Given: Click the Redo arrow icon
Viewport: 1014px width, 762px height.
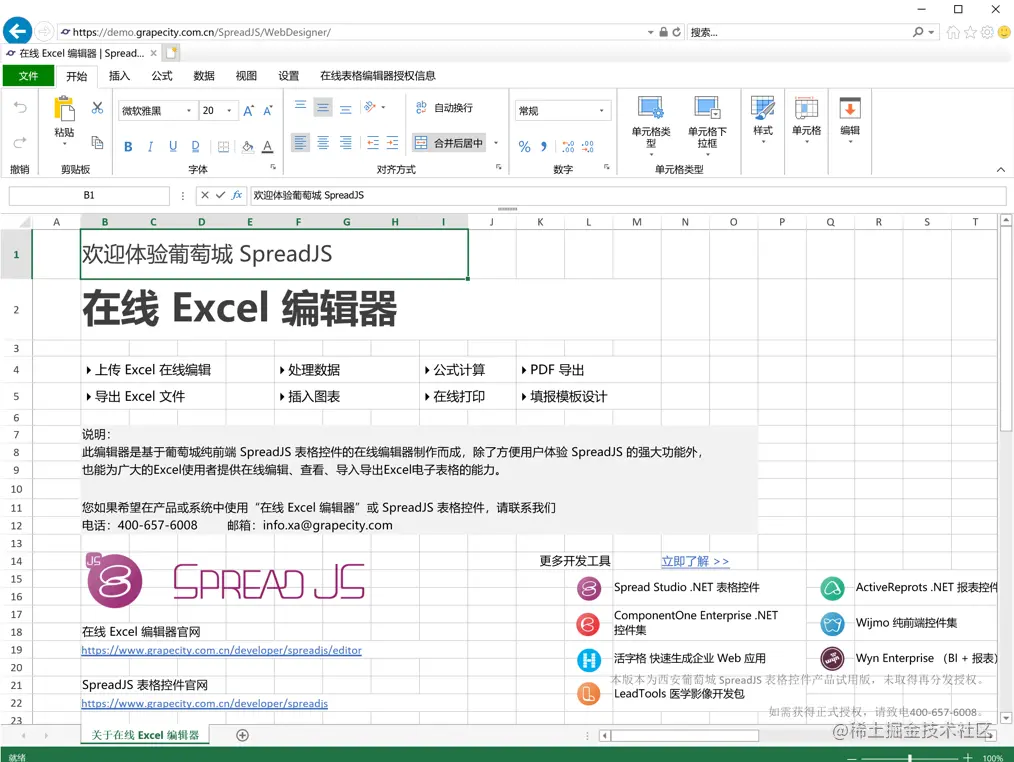Looking at the screenshot, I should tap(20, 142).
